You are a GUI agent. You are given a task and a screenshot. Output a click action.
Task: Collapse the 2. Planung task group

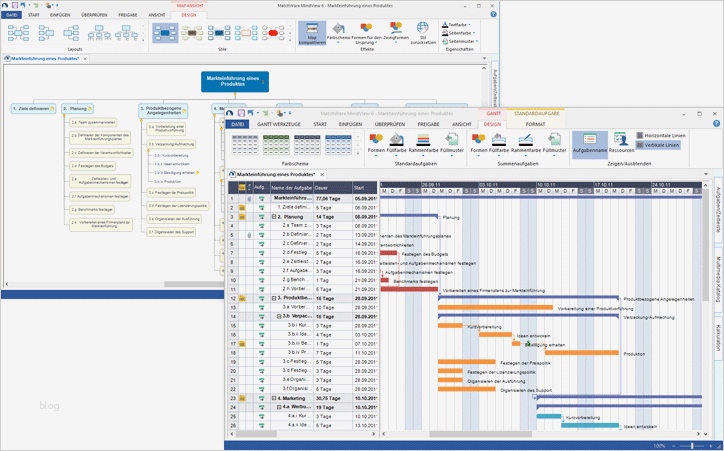(x=274, y=217)
